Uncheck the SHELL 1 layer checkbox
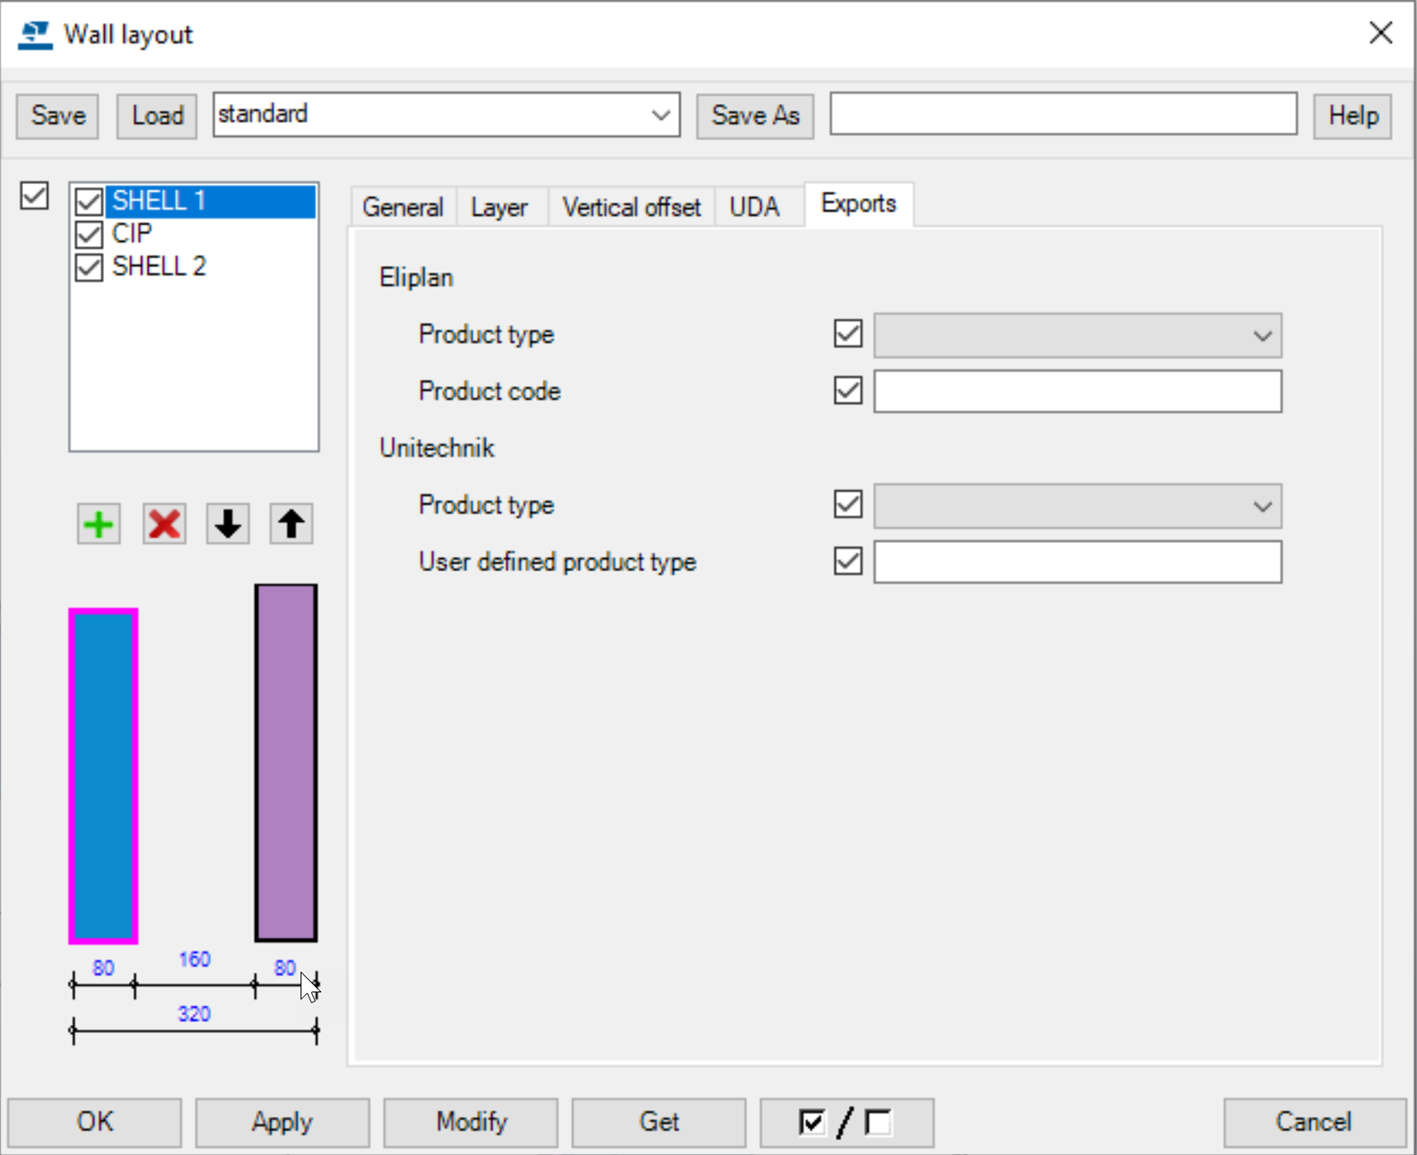1417x1155 pixels. coord(89,202)
